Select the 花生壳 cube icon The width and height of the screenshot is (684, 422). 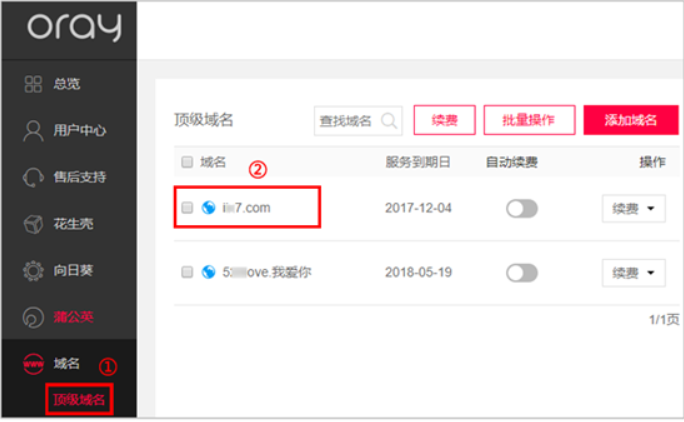coord(33,224)
